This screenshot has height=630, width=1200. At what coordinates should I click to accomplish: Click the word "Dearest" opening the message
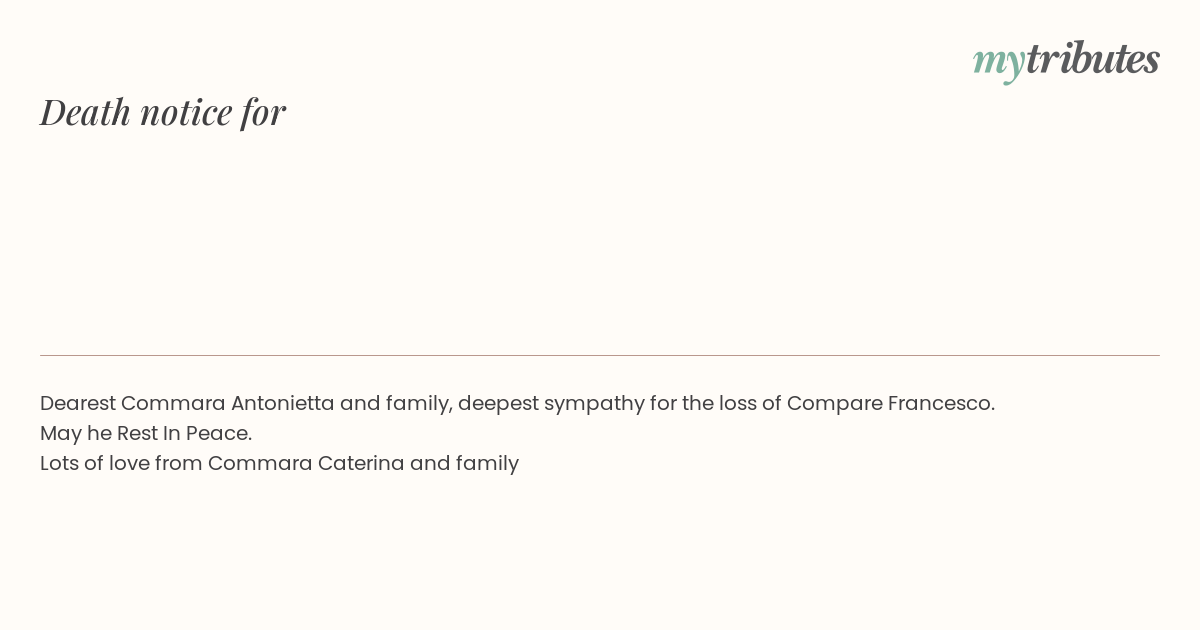click(78, 403)
